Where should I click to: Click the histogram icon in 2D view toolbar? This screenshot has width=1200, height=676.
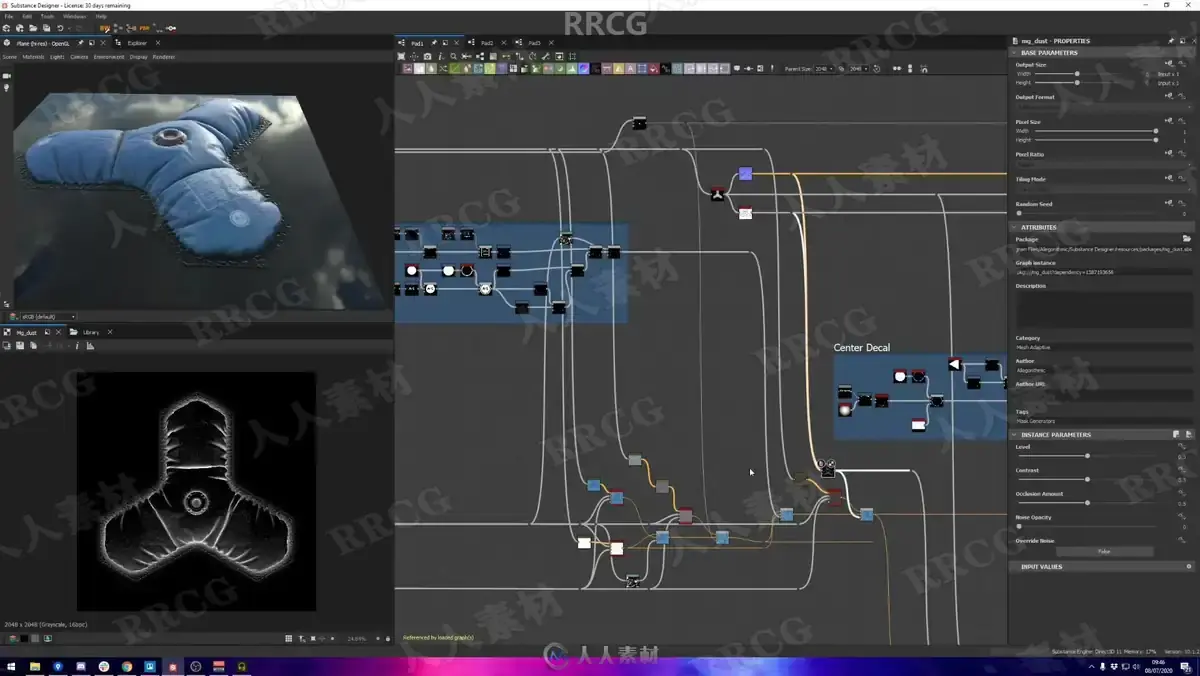(x=90, y=346)
